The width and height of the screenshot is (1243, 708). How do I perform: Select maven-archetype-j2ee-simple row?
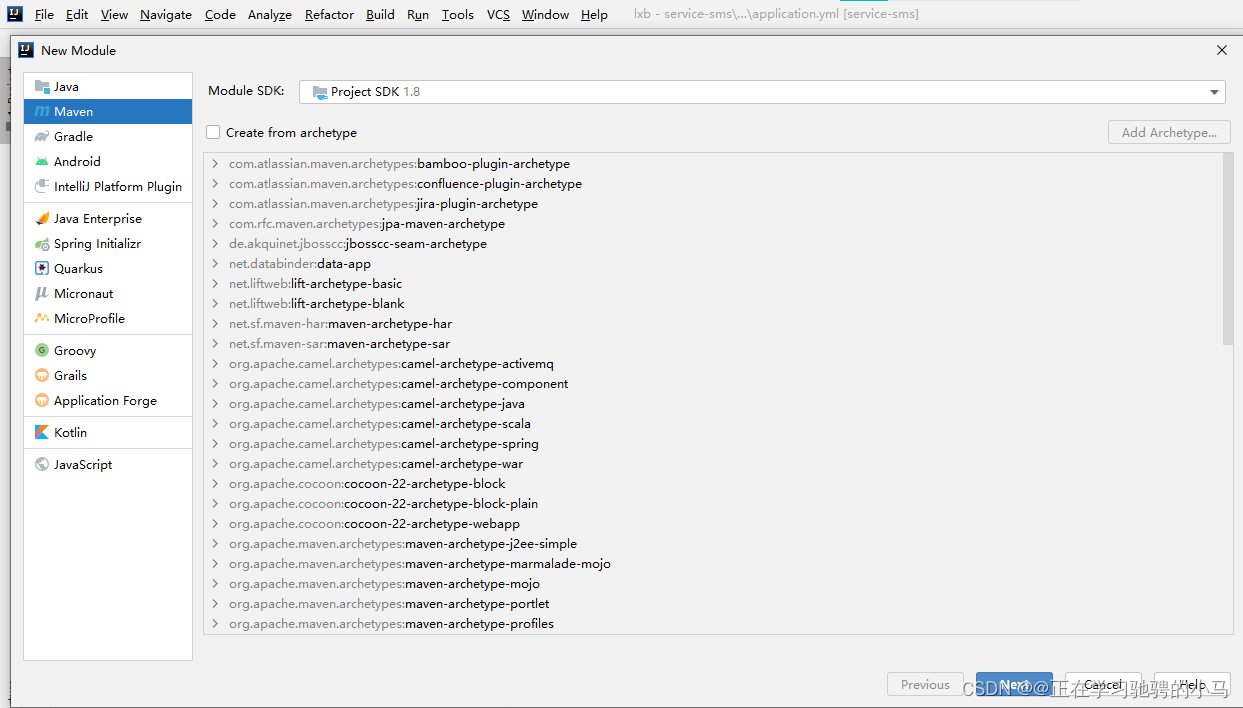click(713, 543)
